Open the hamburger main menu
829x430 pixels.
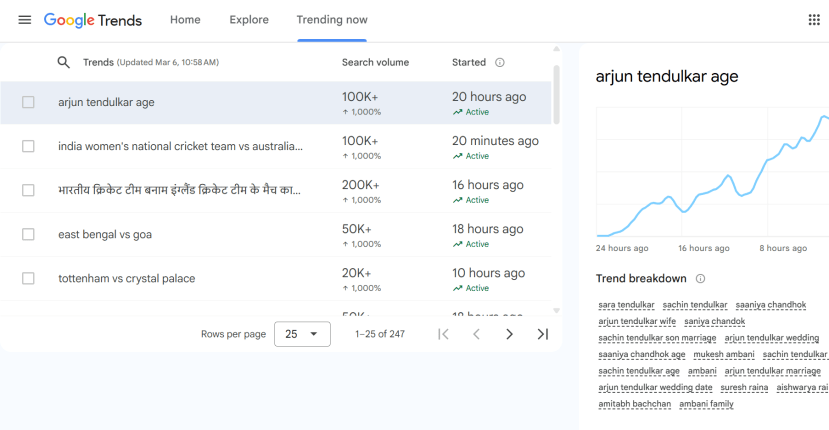click(x=25, y=20)
